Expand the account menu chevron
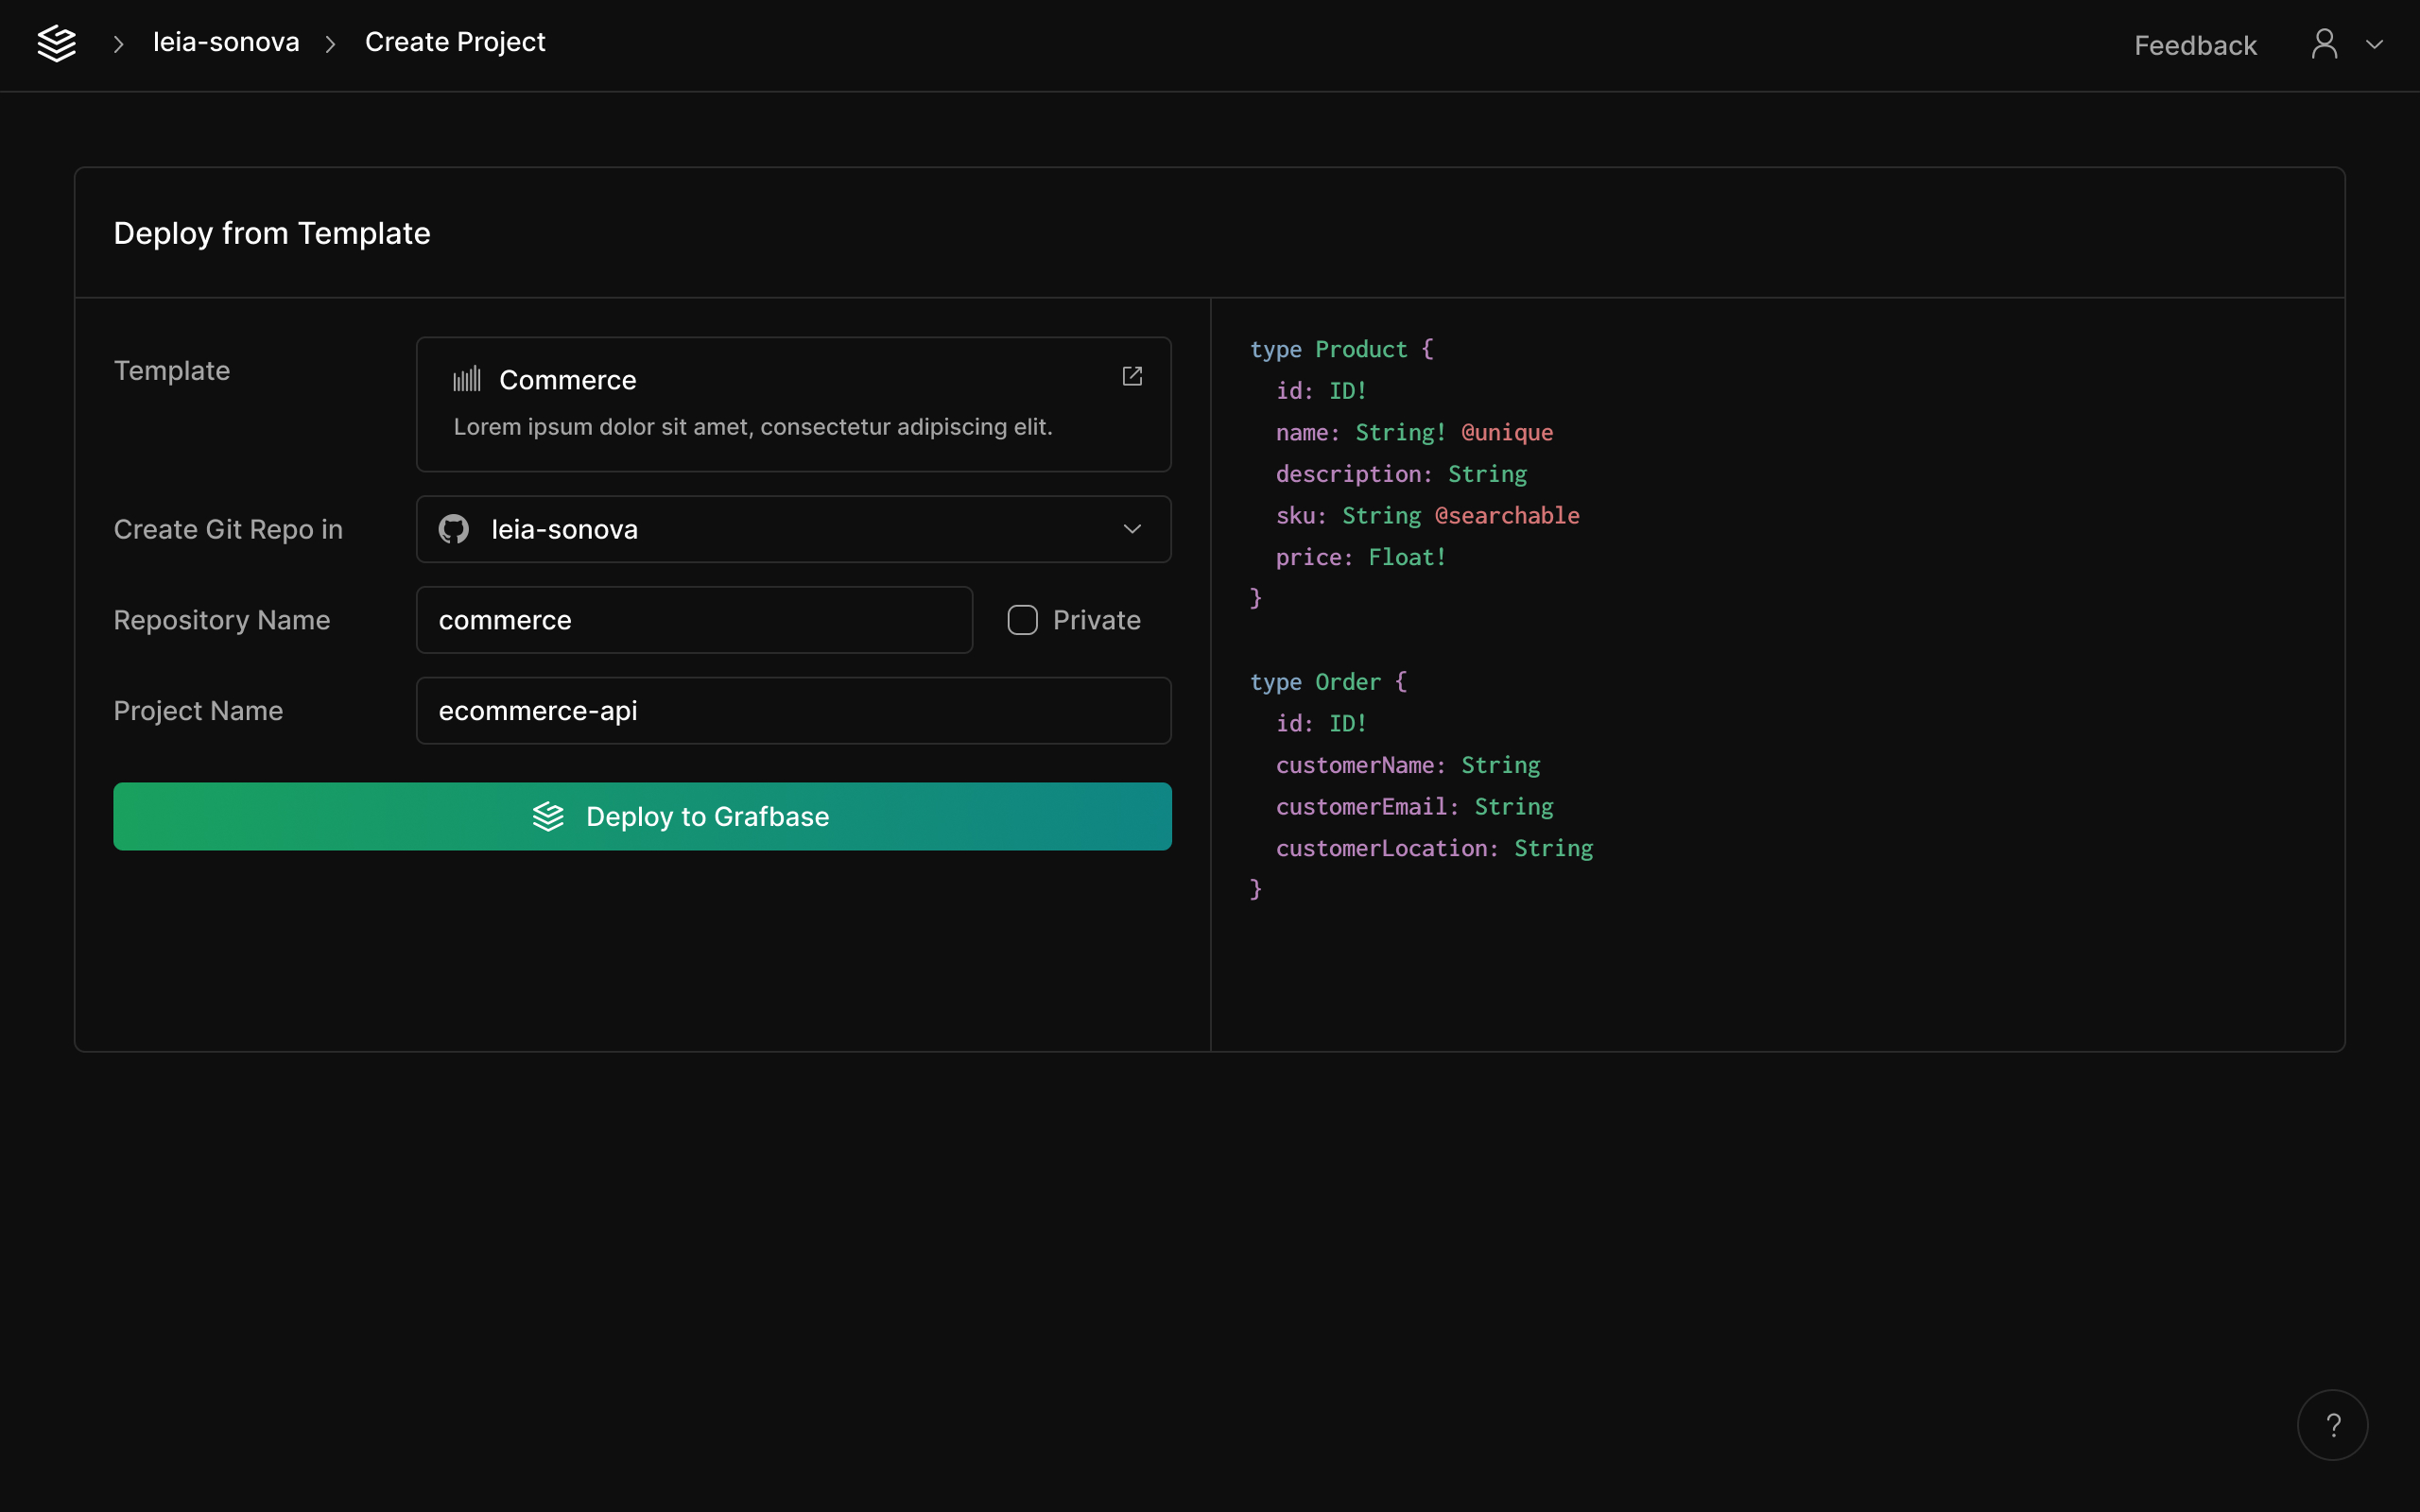 click(x=2374, y=44)
